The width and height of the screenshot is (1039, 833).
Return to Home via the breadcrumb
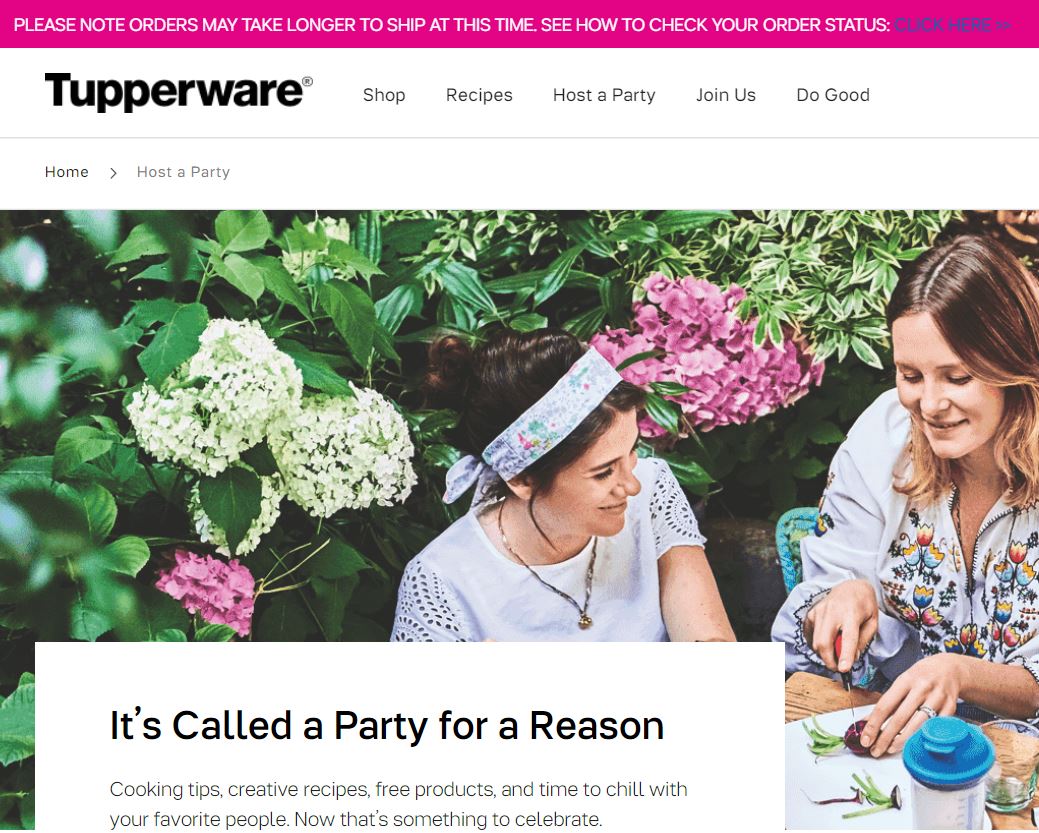(66, 172)
